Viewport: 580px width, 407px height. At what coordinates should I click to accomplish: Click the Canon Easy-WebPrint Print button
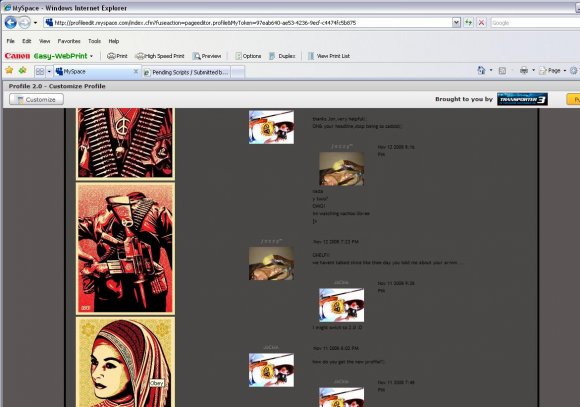tap(117, 56)
